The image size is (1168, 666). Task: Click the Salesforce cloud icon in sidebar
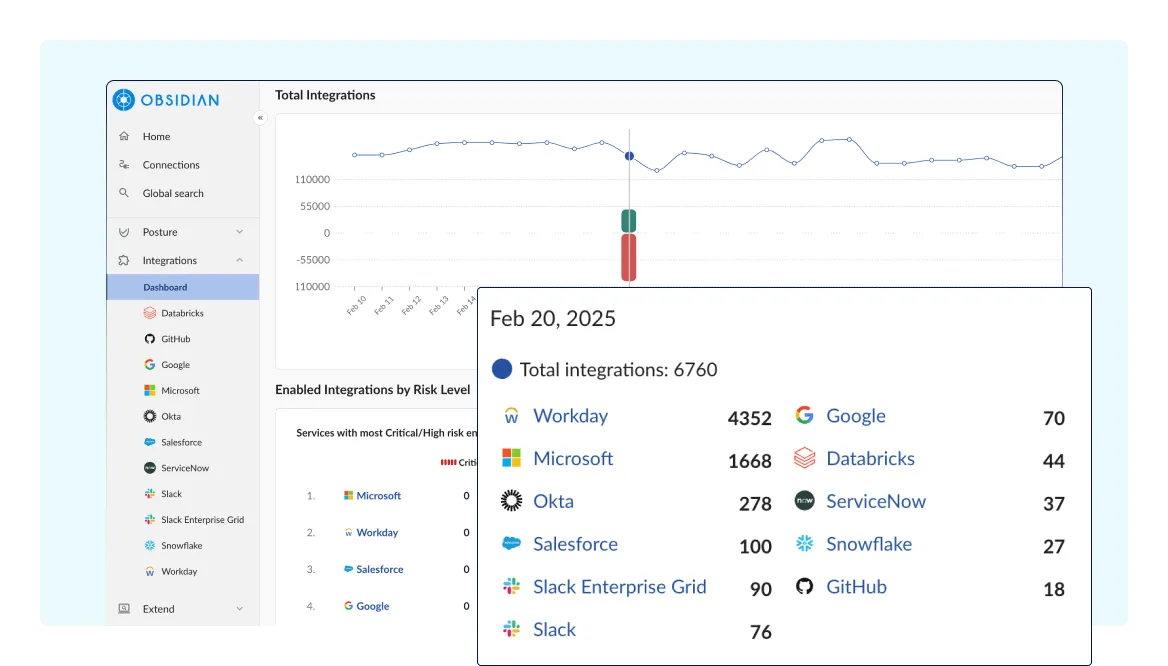pyautogui.click(x=150, y=442)
